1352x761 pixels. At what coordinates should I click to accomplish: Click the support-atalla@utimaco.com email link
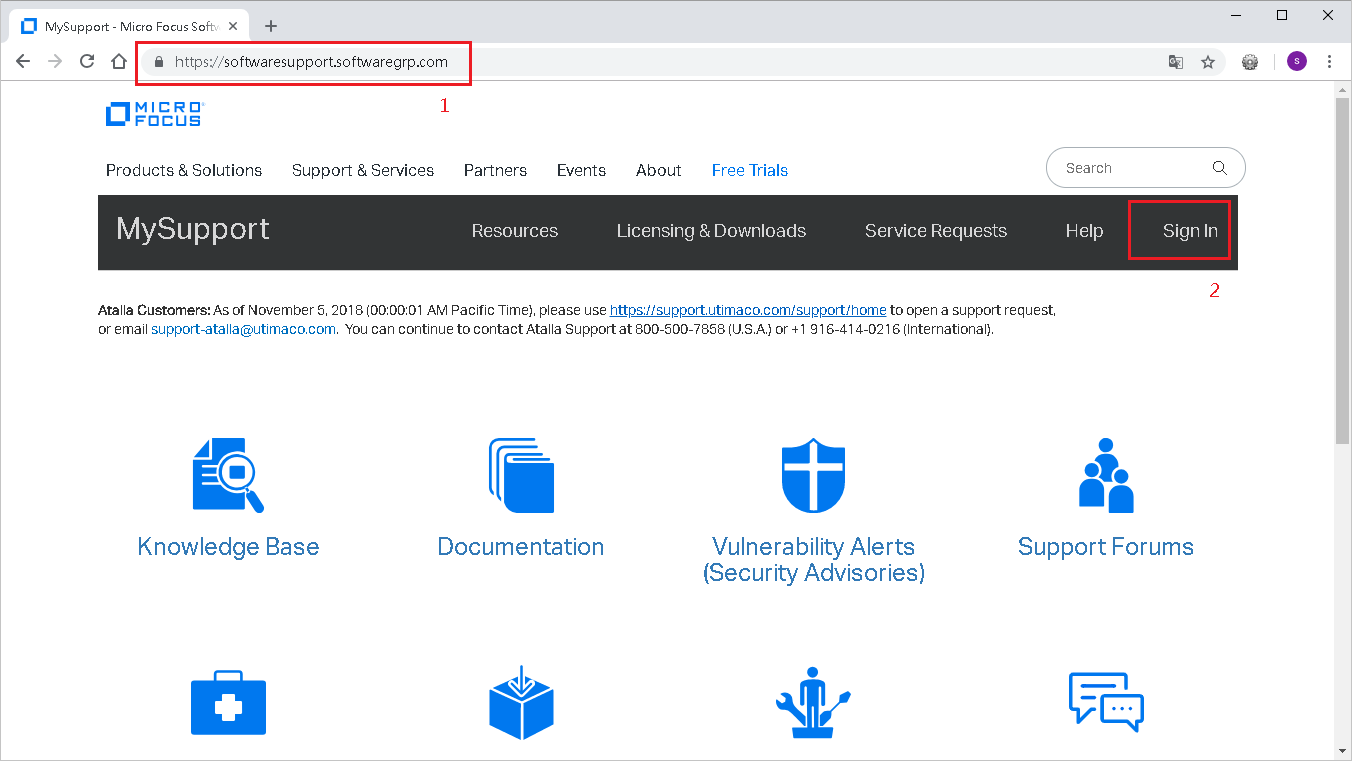(244, 328)
